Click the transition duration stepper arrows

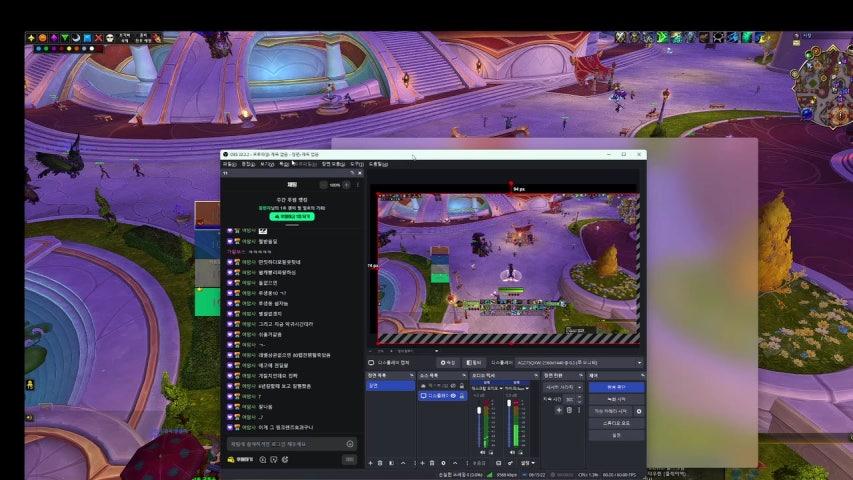click(x=579, y=399)
